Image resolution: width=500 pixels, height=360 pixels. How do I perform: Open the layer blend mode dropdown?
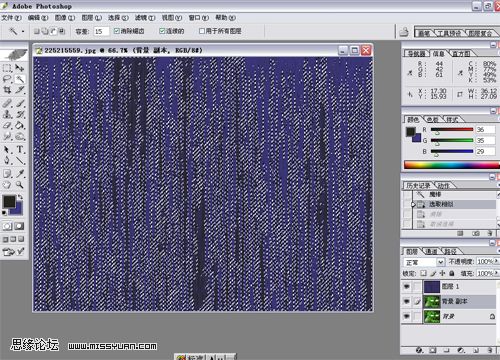click(x=424, y=262)
